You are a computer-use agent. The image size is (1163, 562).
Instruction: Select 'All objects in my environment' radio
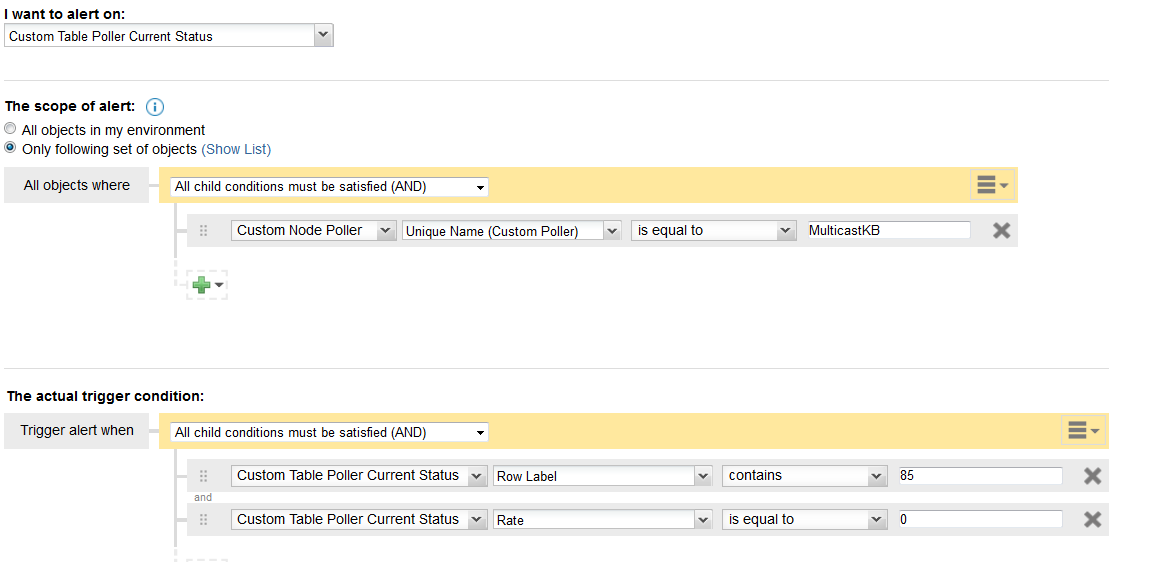point(10,129)
